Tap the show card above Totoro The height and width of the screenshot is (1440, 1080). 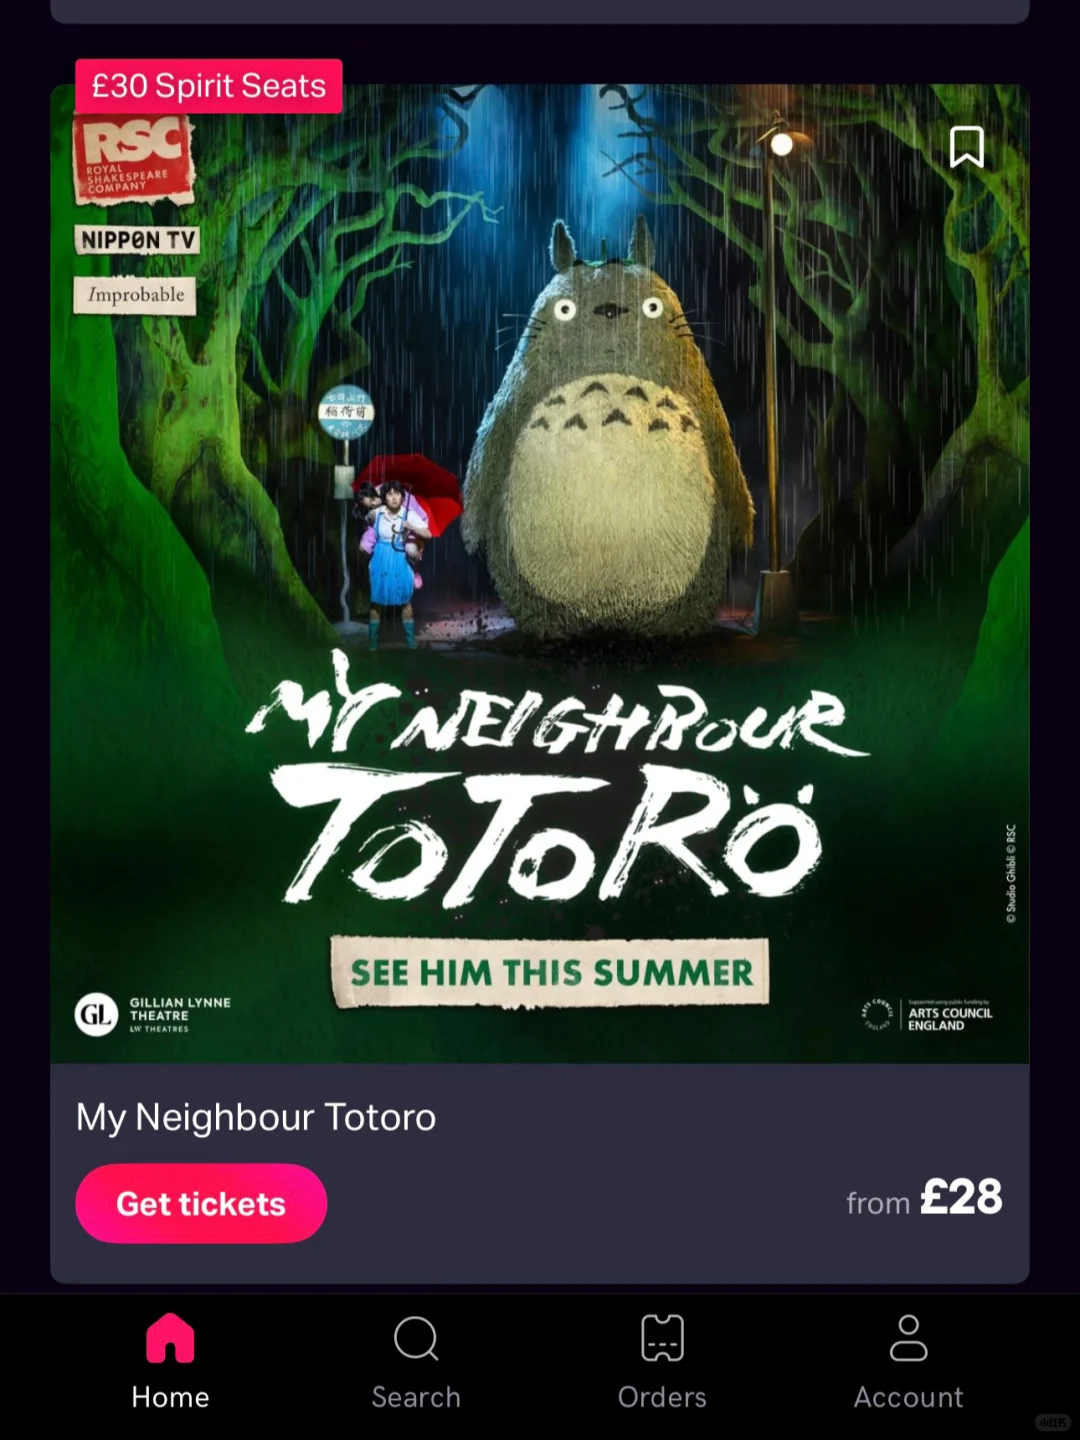540,11
